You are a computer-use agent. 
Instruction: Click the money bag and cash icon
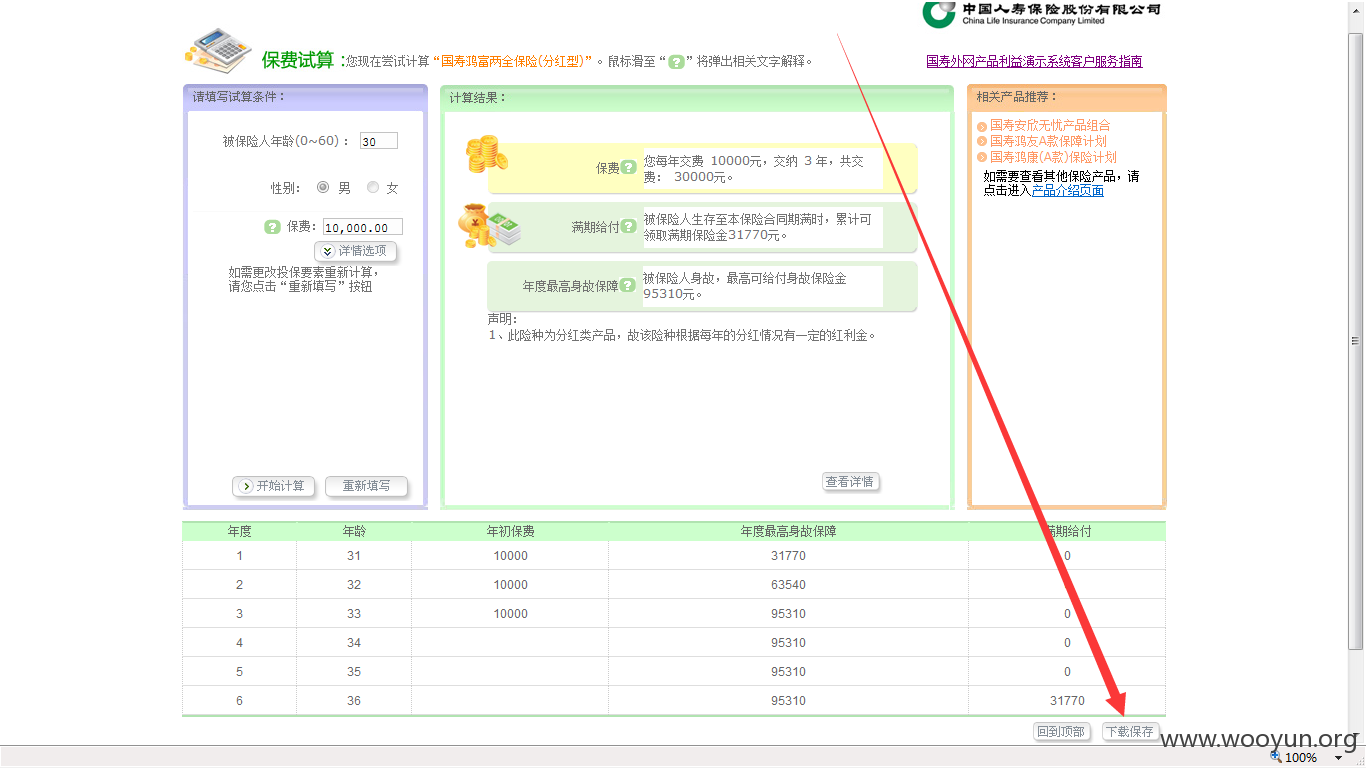[490, 226]
